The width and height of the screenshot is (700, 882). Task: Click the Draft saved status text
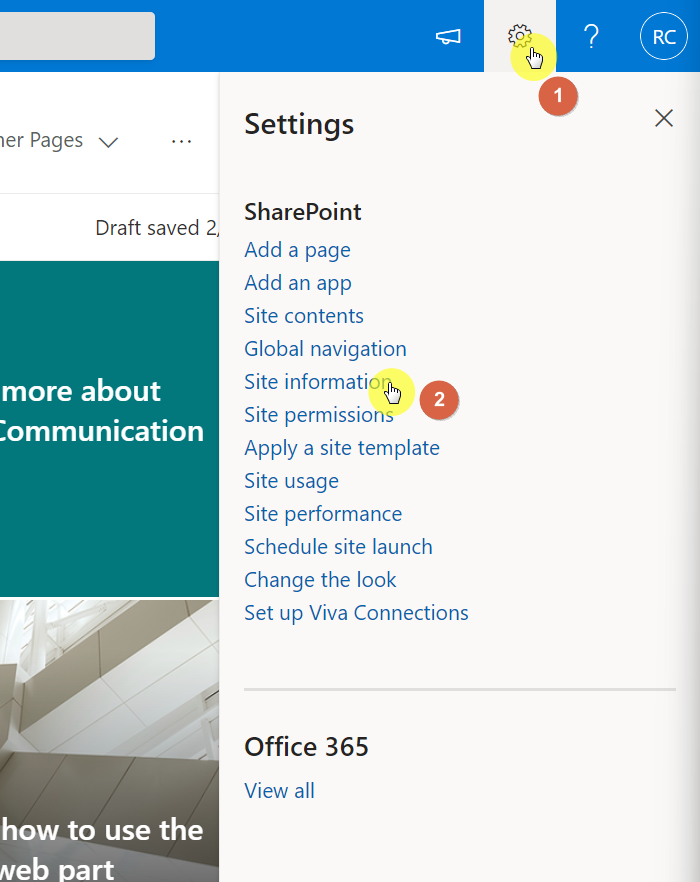[157, 228]
